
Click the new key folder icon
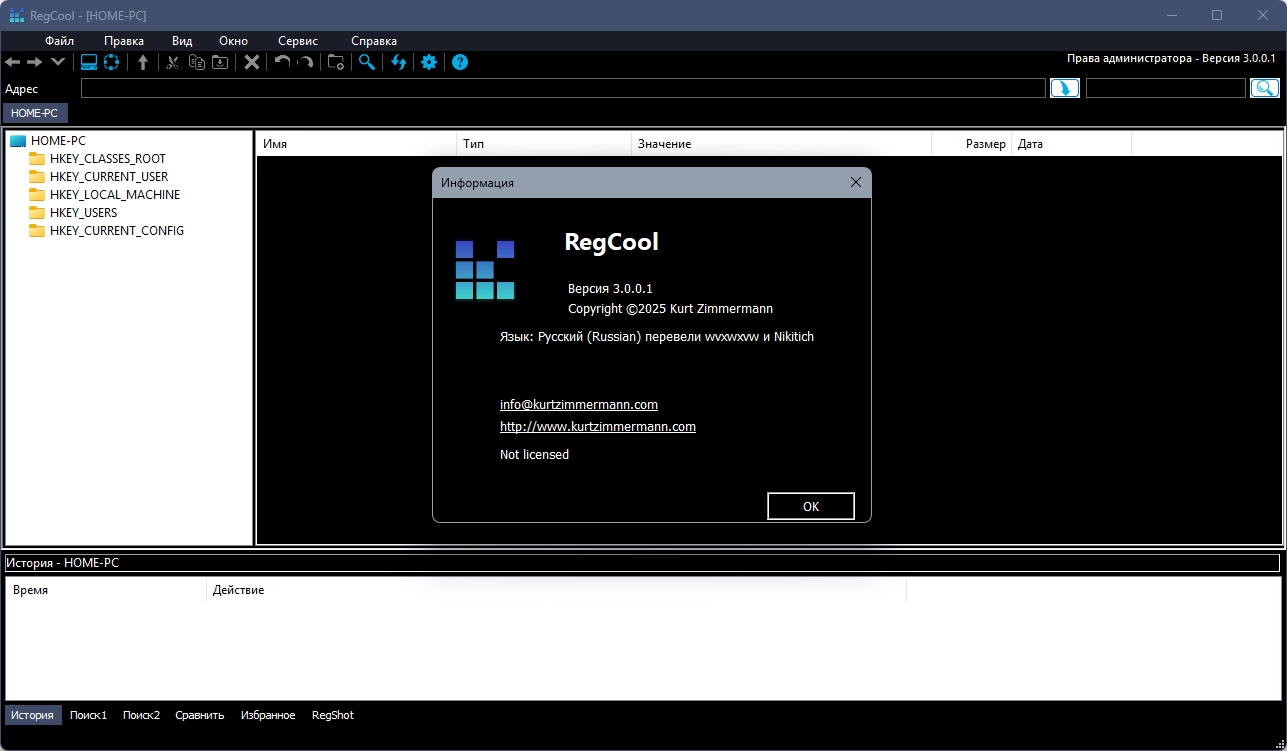point(336,62)
